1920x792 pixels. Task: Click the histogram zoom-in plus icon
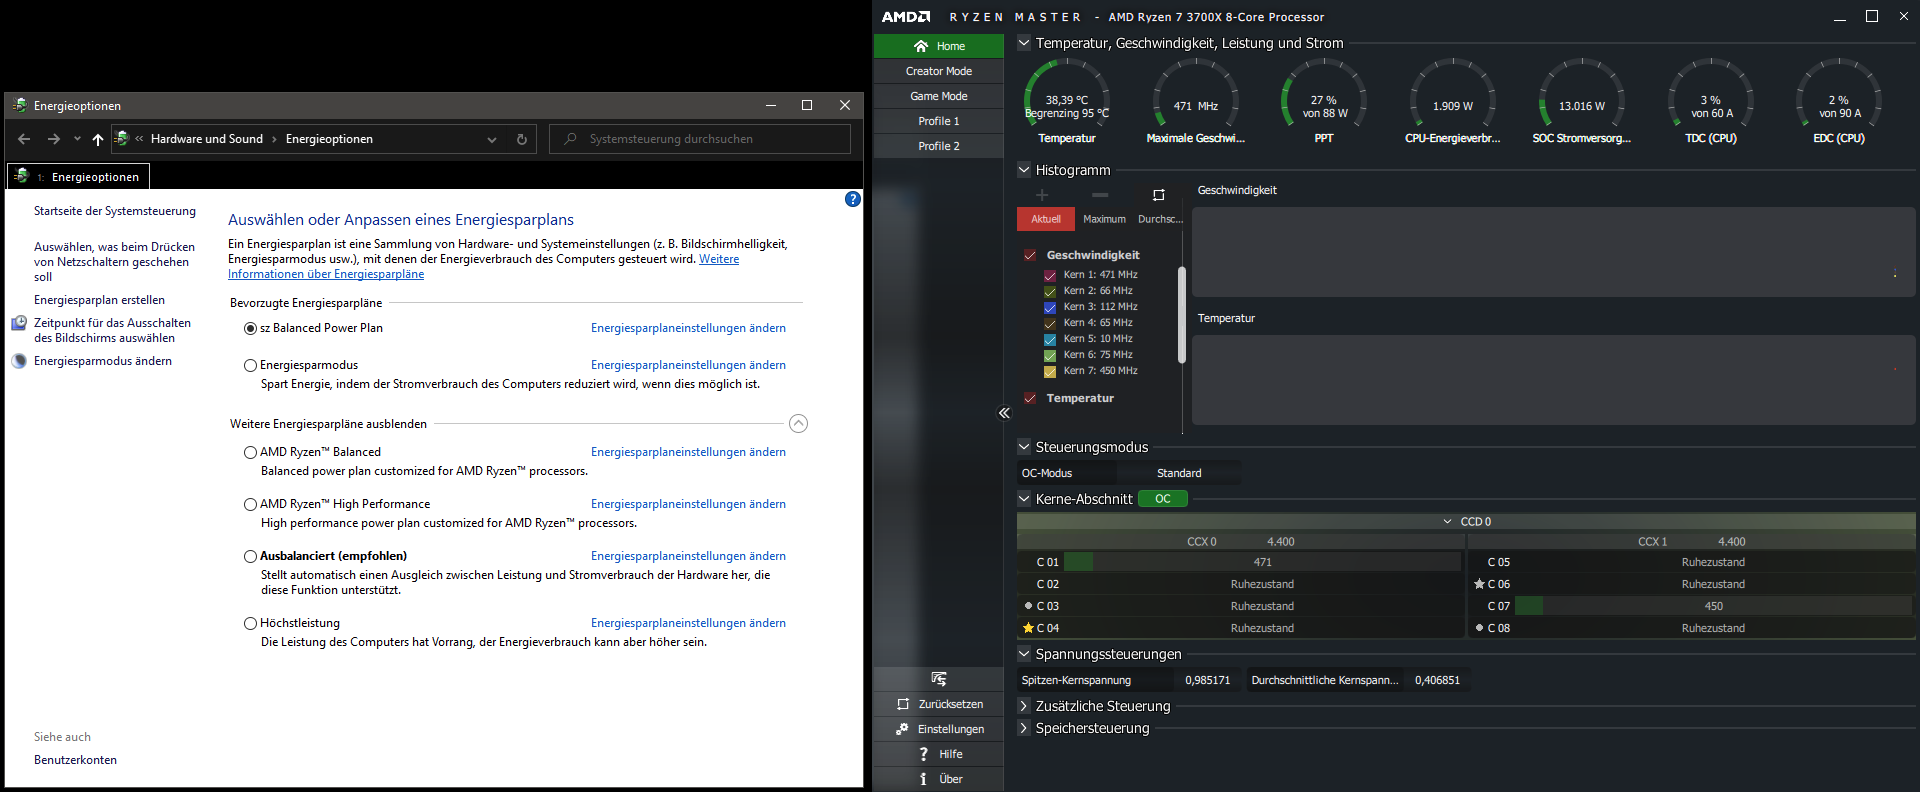[x=1042, y=195]
